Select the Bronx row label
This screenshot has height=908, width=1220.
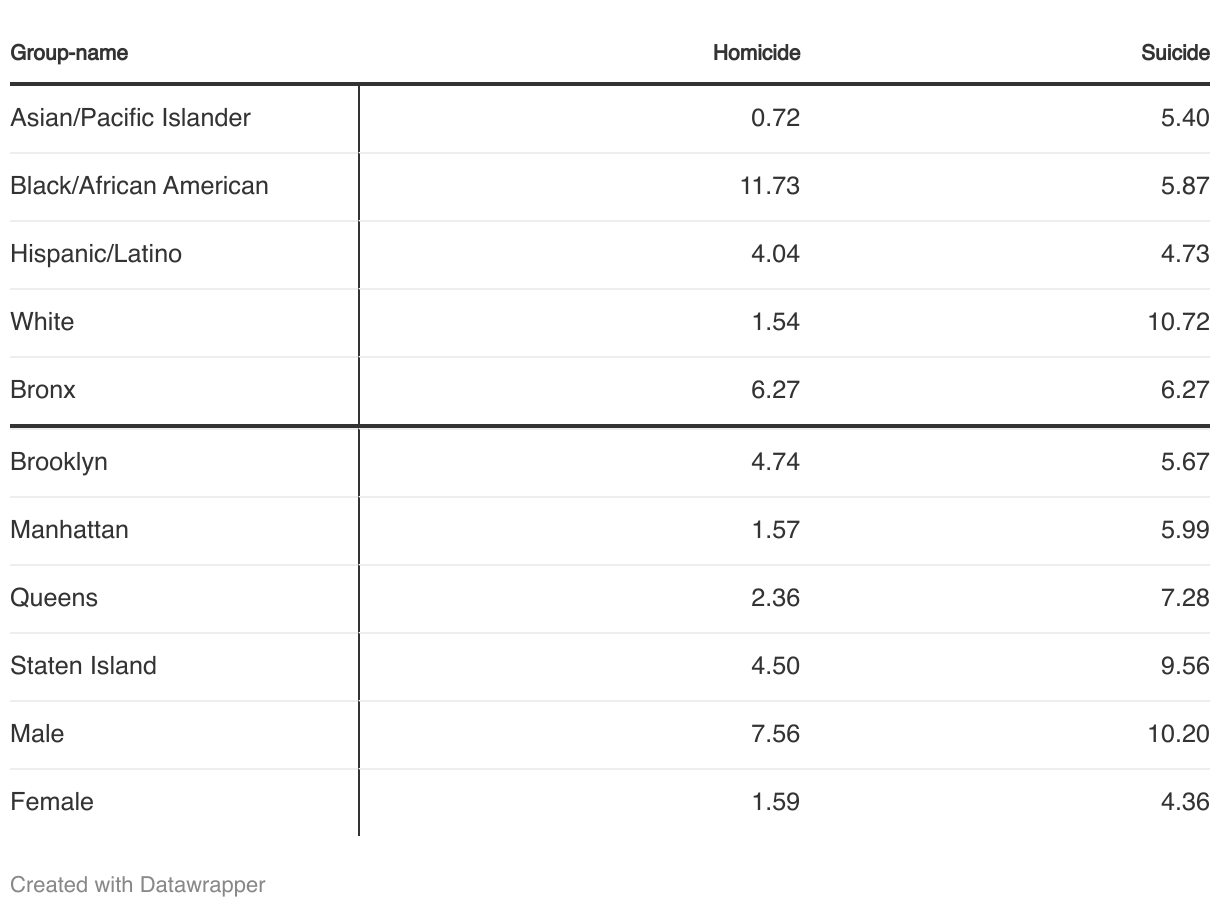pos(43,390)
